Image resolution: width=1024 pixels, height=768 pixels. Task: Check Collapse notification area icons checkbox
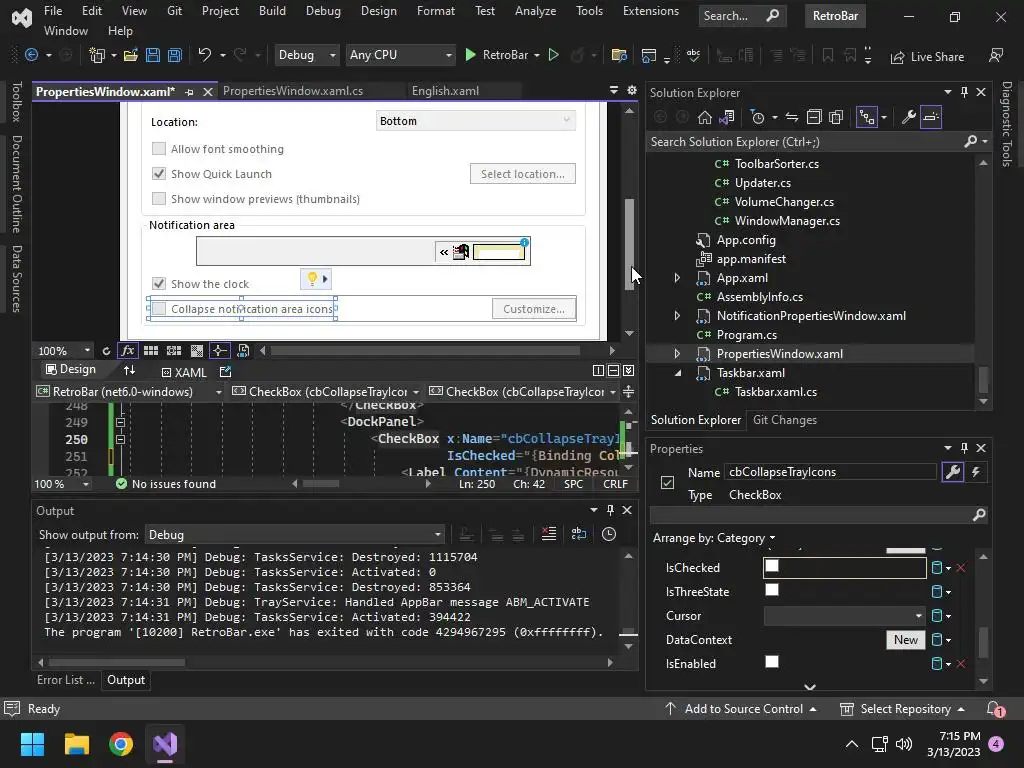click(x=159, y=308)
